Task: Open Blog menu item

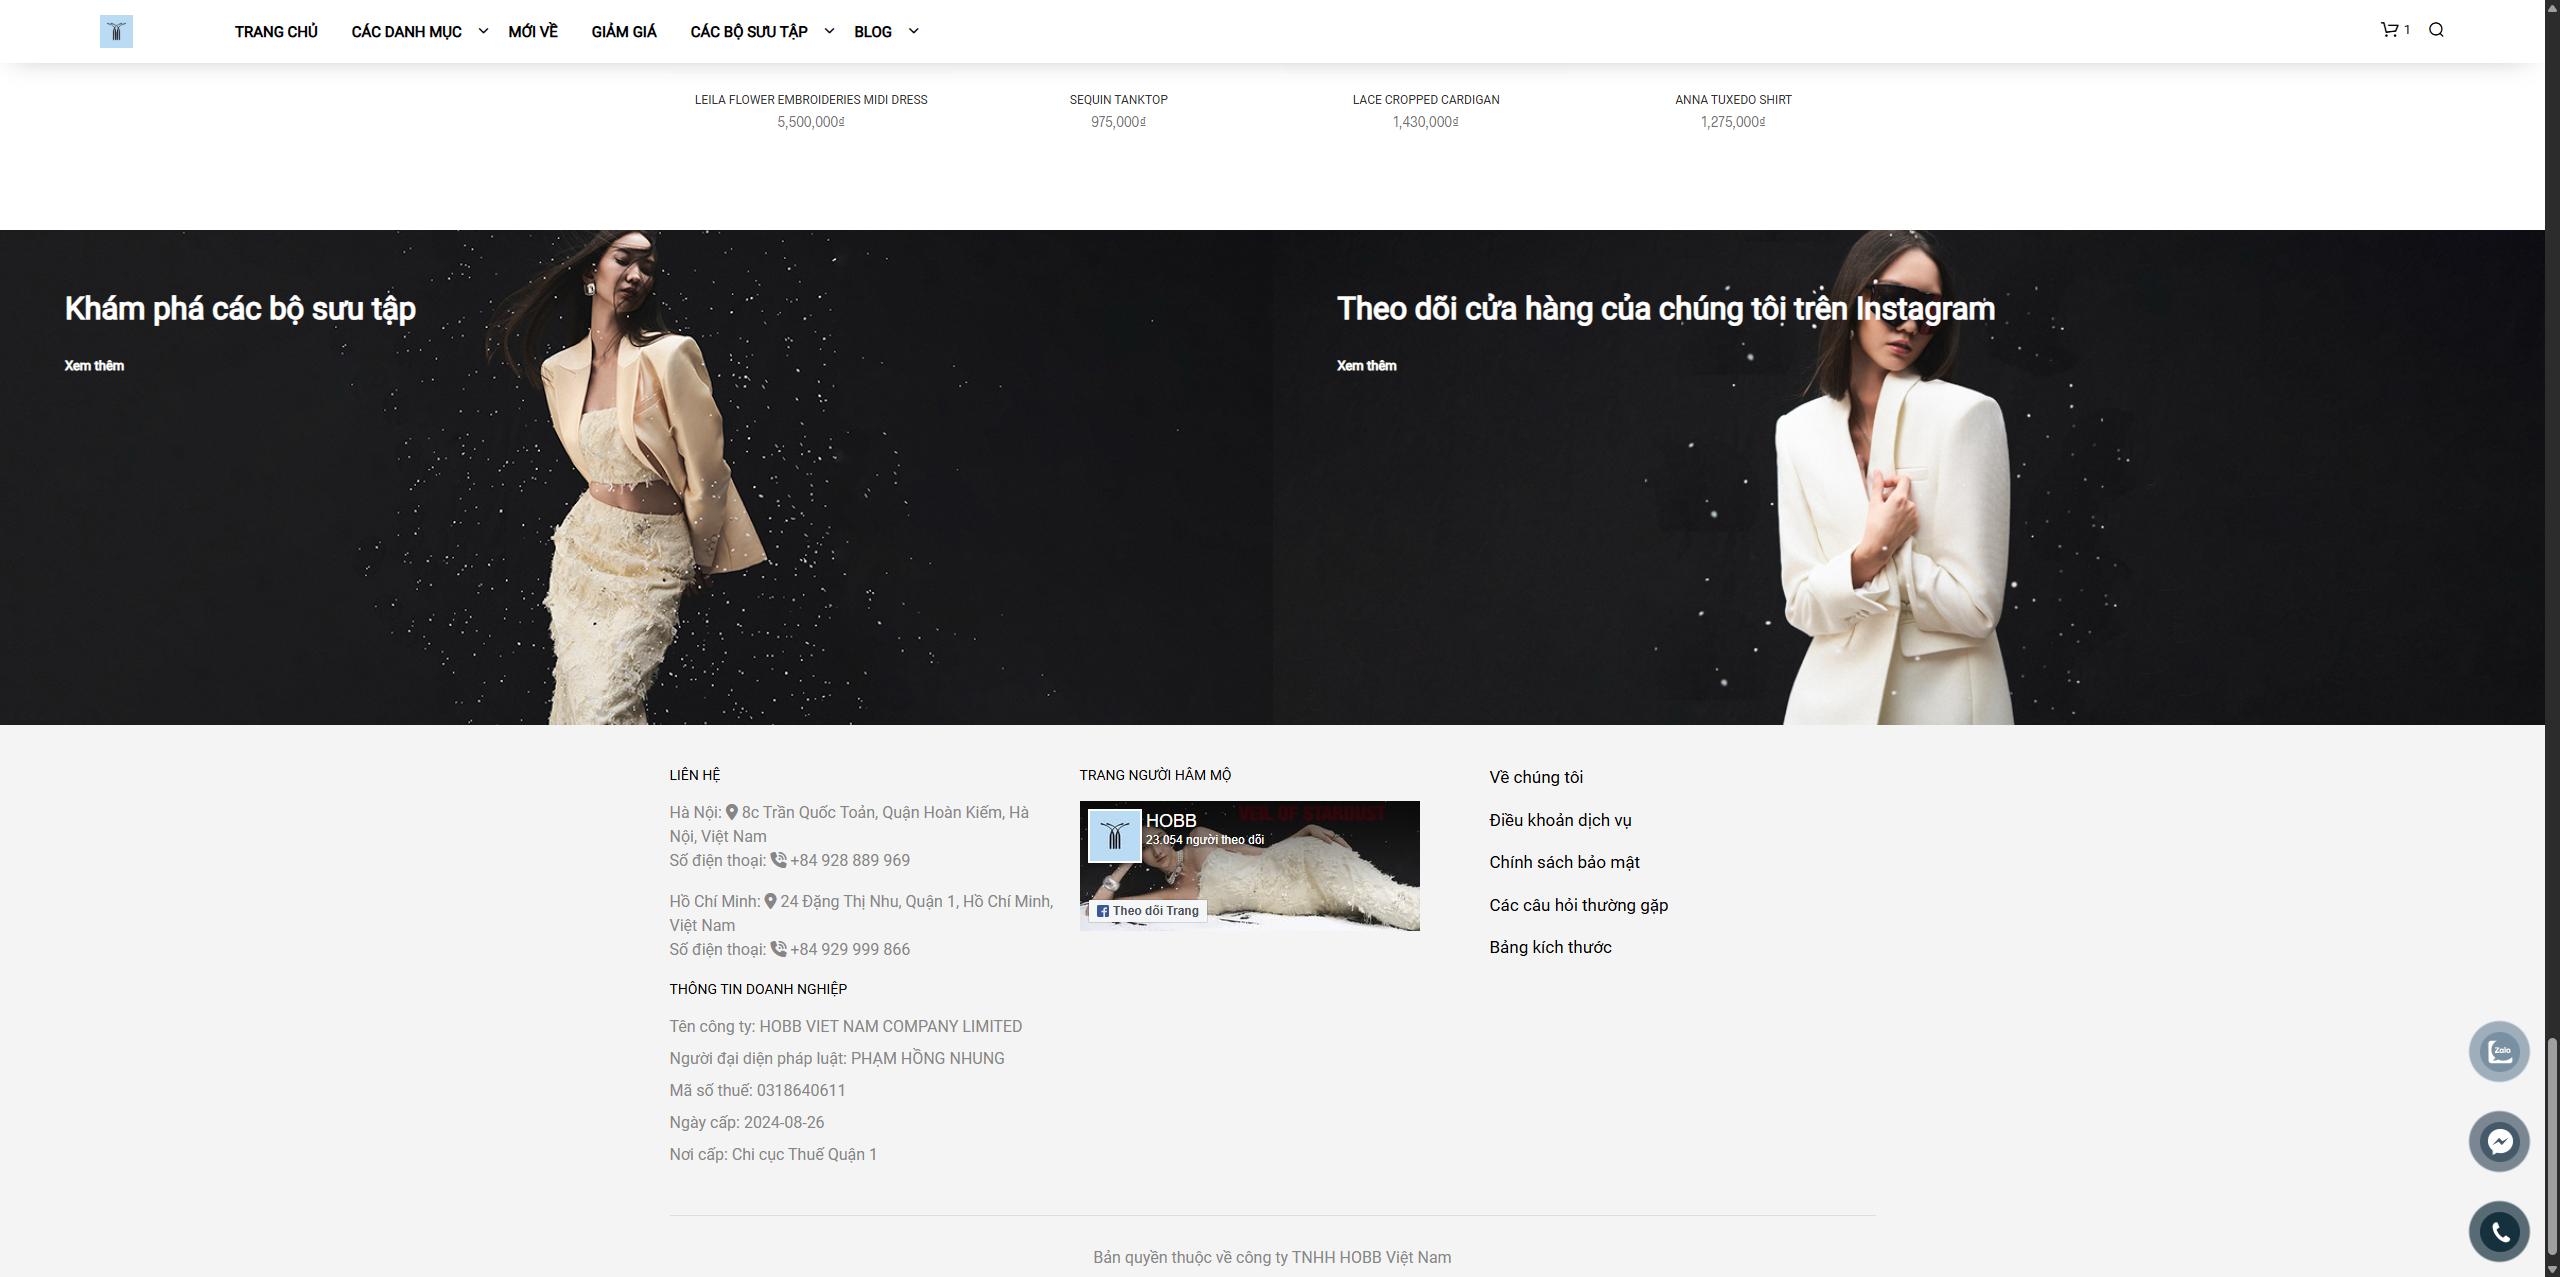Action: click(x=873, y=32)
